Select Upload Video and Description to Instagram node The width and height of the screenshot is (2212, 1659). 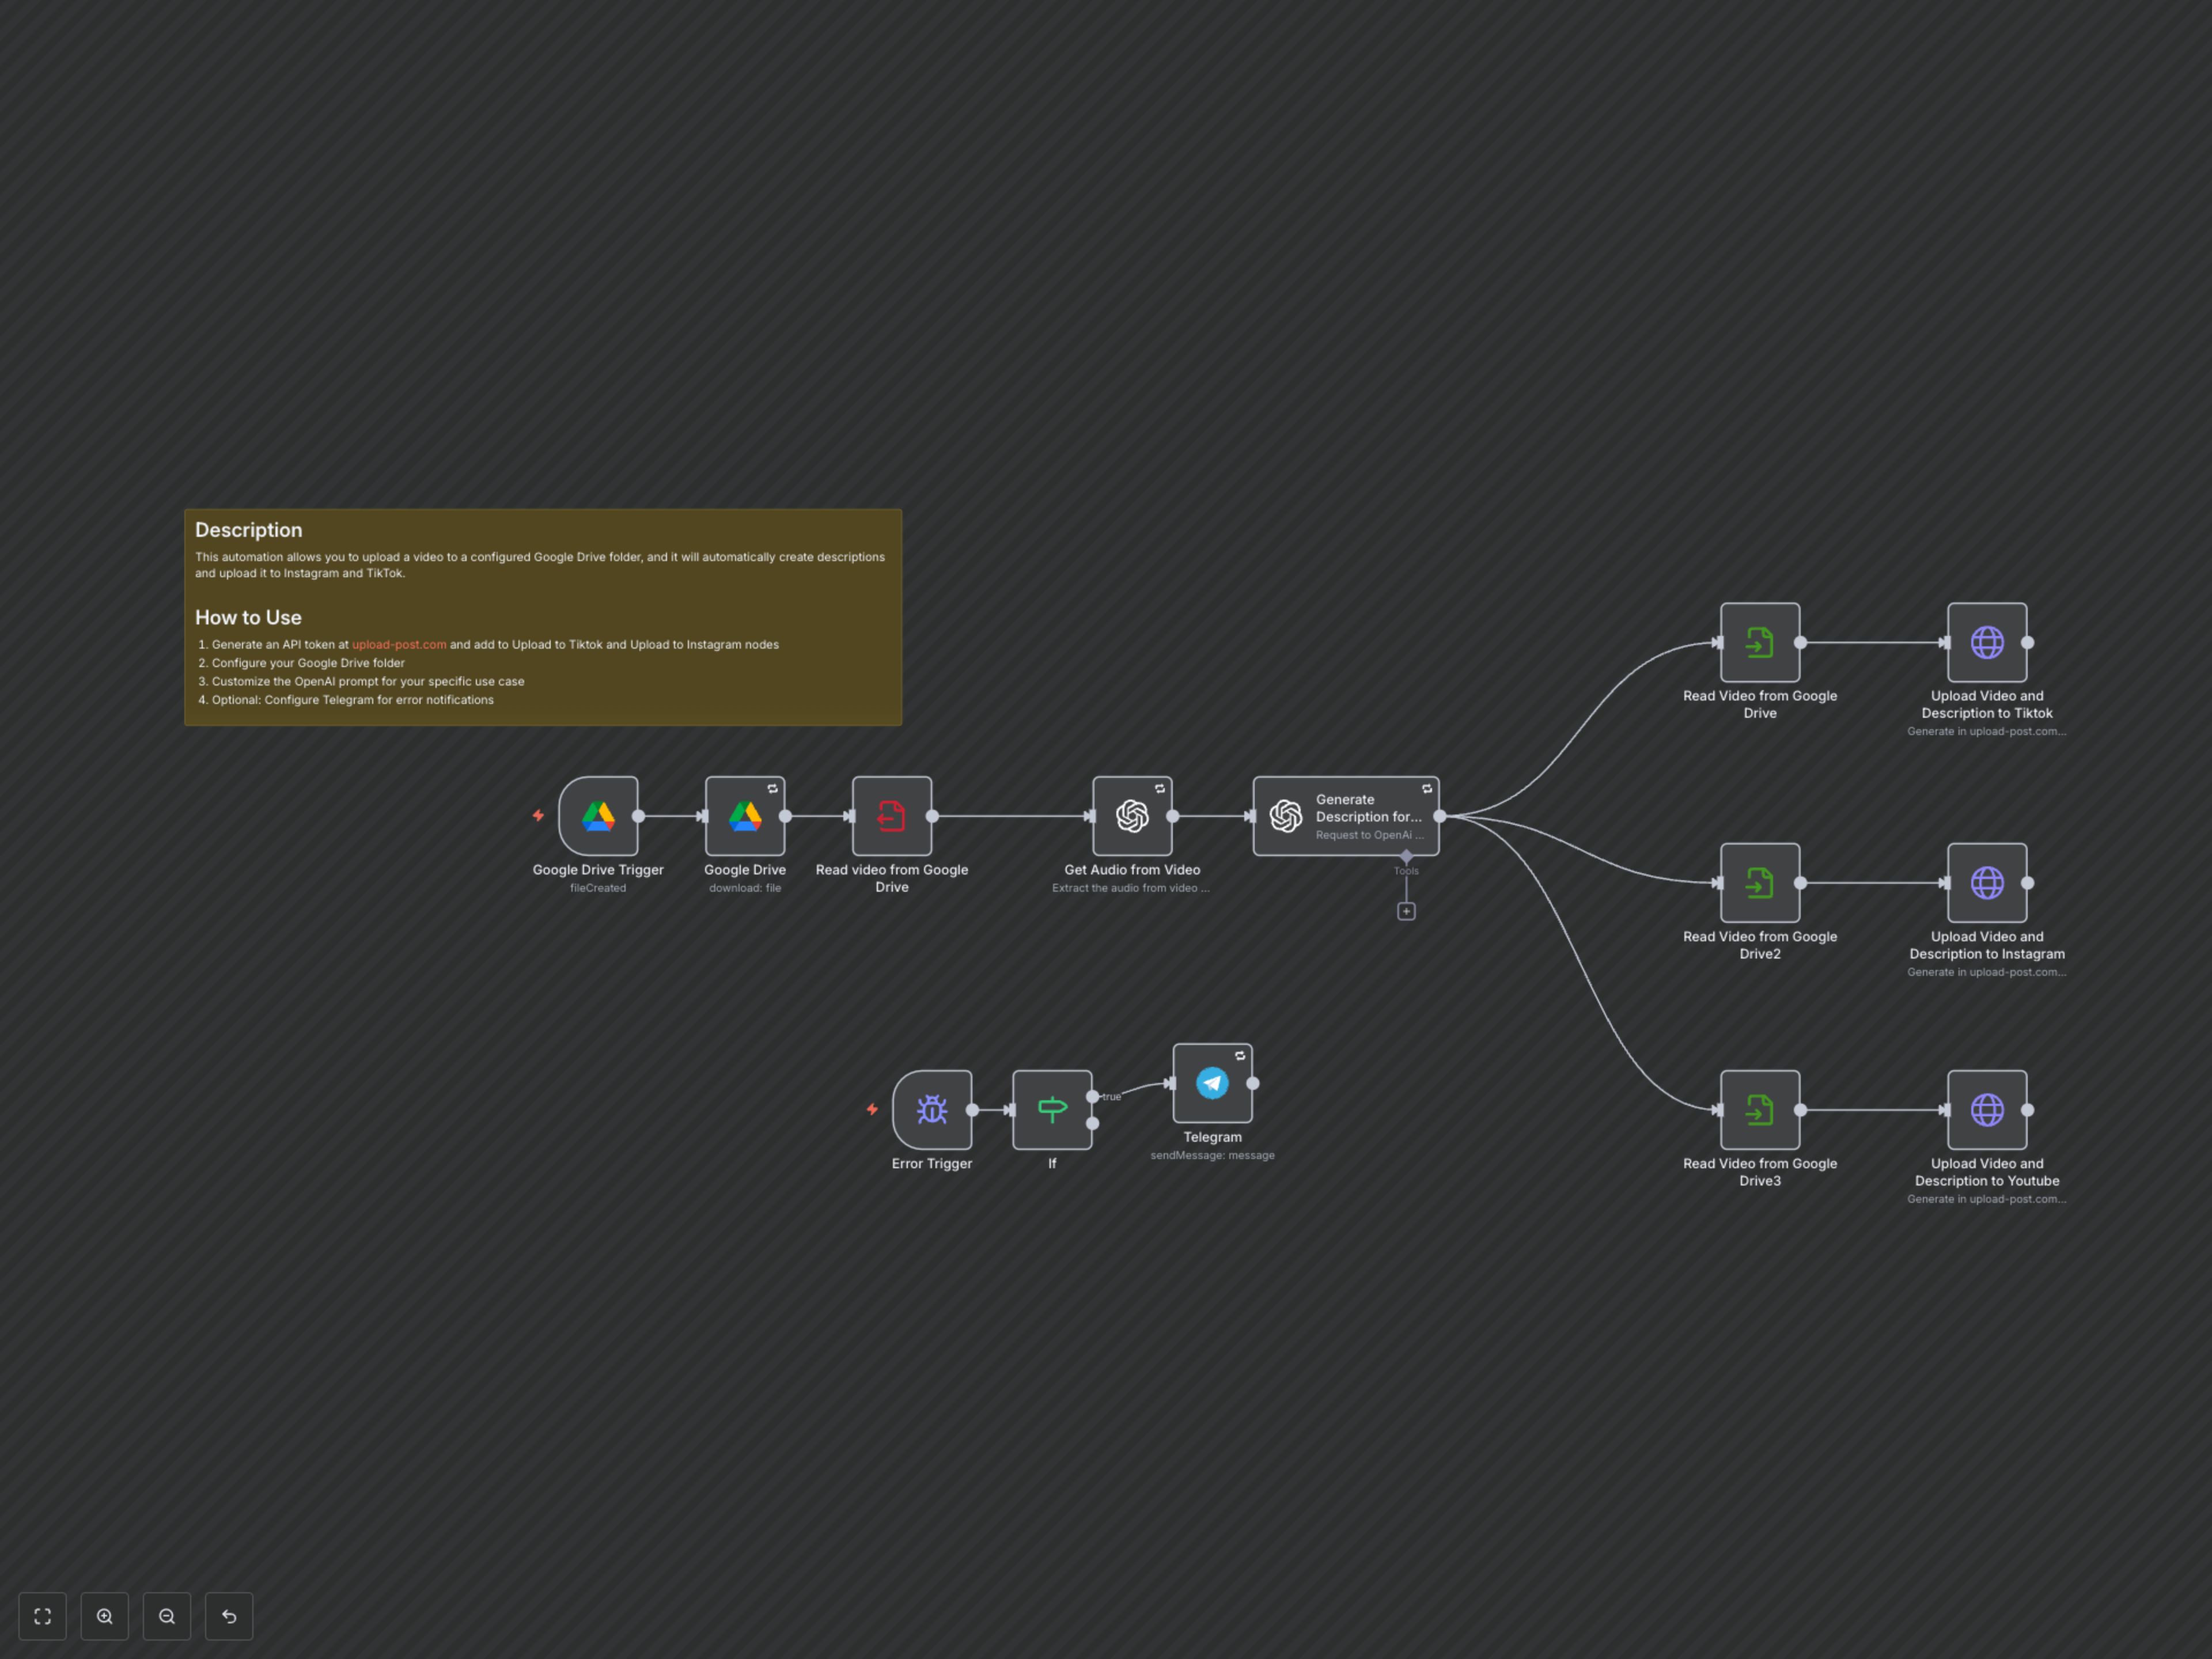tap(1987, 883)
